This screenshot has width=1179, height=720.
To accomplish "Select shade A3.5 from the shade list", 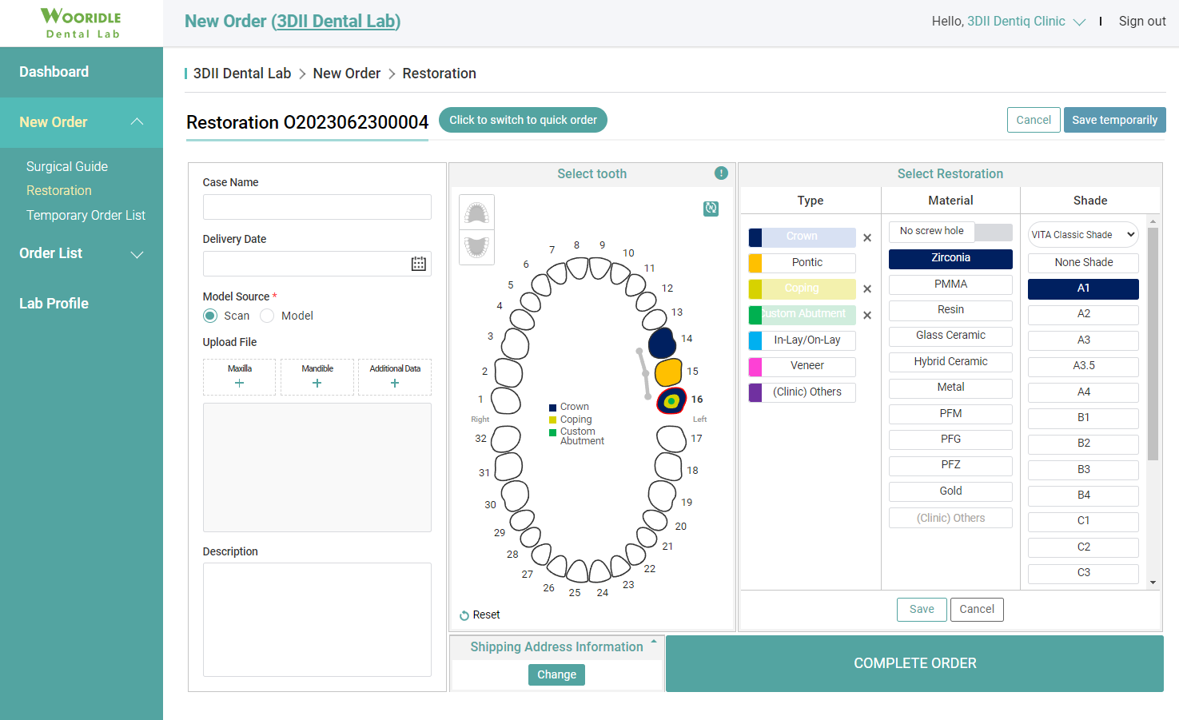I will [x=1083, y=366].
